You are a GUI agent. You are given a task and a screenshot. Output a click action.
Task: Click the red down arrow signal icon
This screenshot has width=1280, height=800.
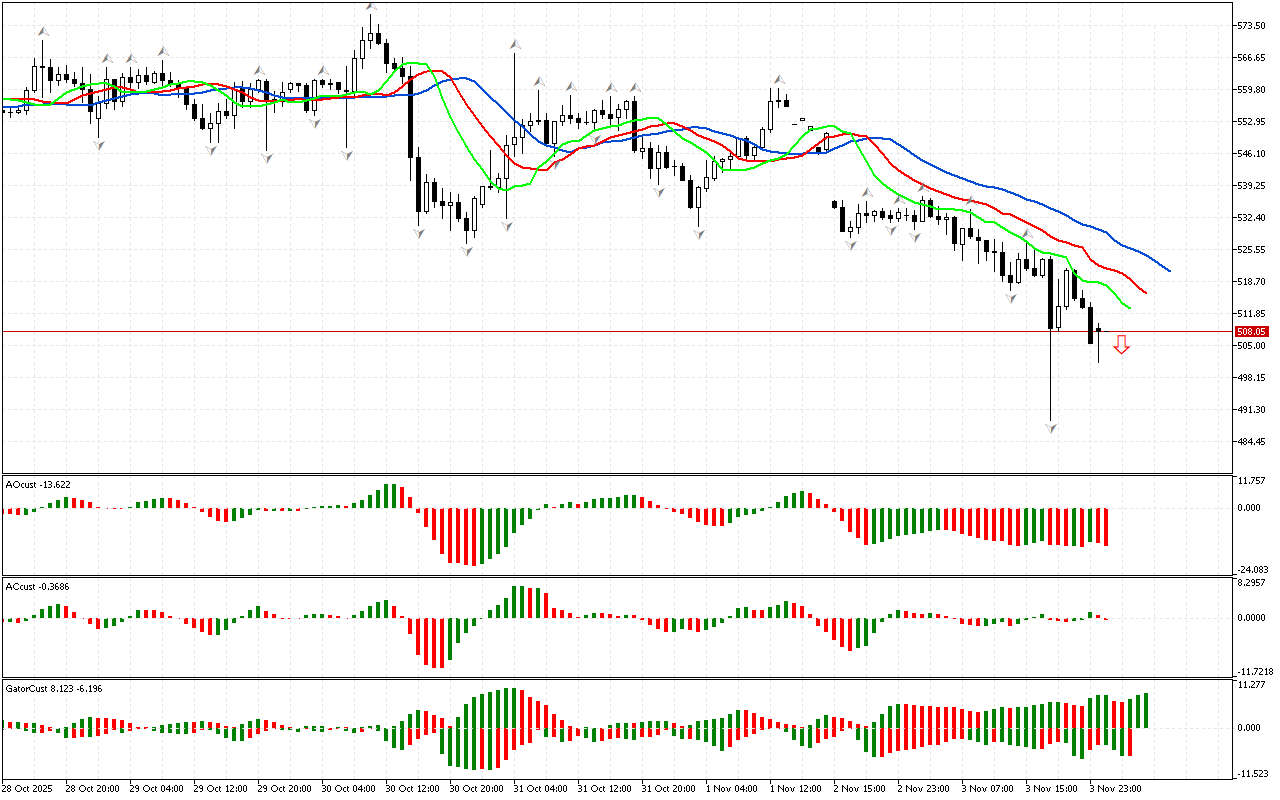pos(1121,345)
